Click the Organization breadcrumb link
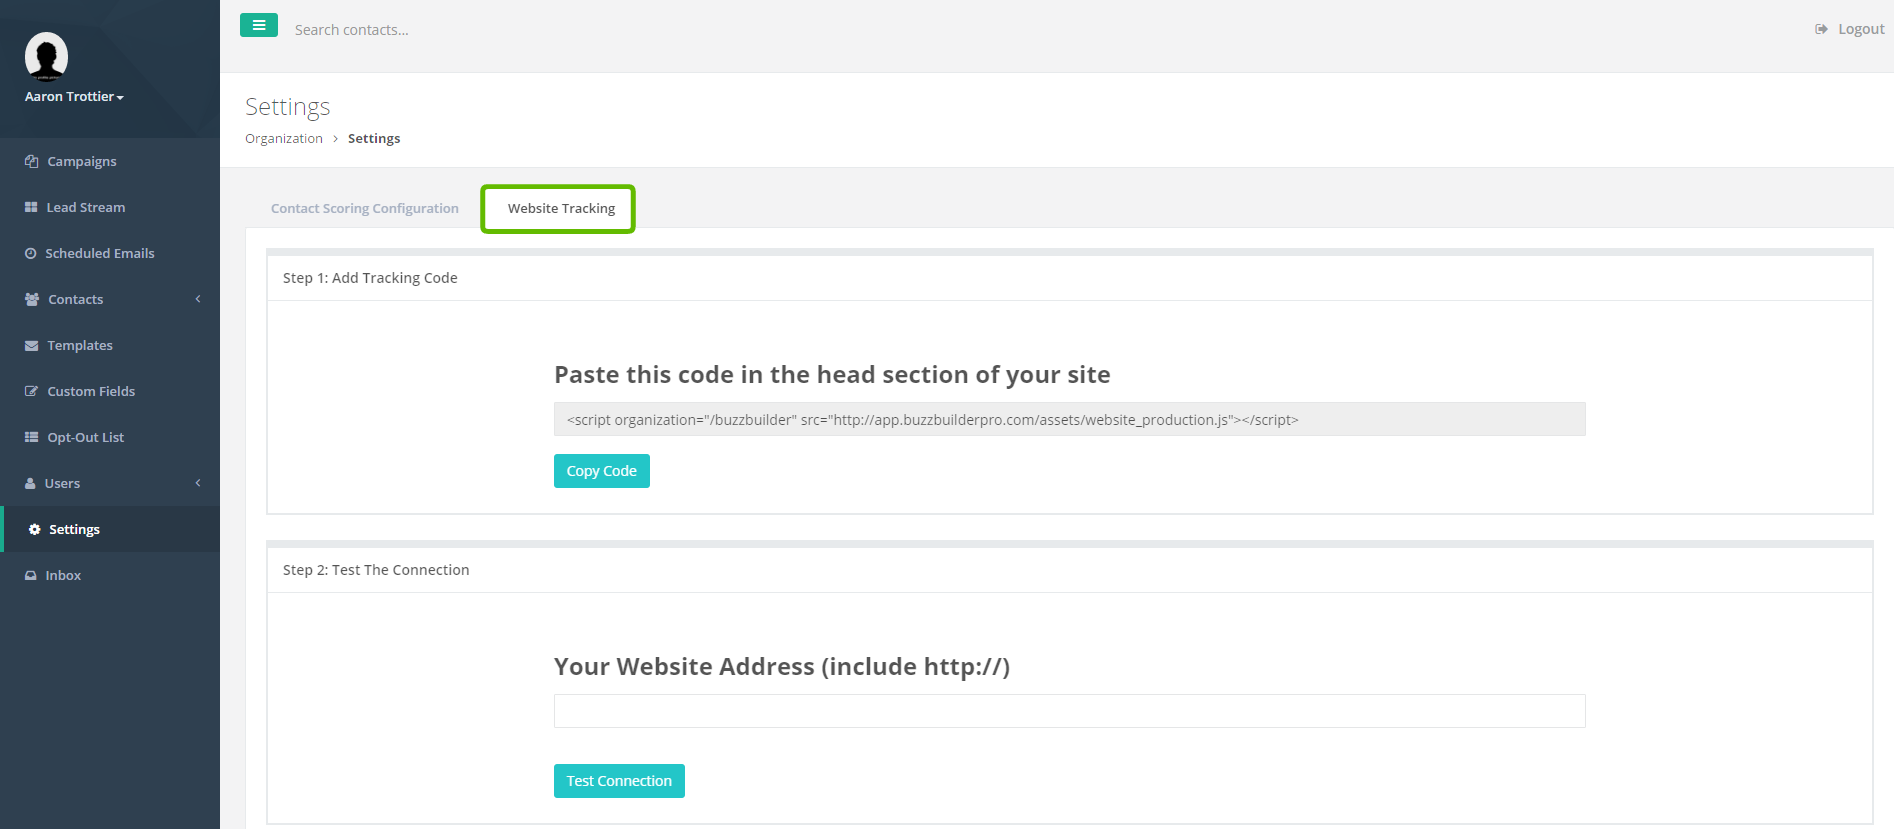The height and width of the screenshot is (829, 1894). tap(284, 138)
